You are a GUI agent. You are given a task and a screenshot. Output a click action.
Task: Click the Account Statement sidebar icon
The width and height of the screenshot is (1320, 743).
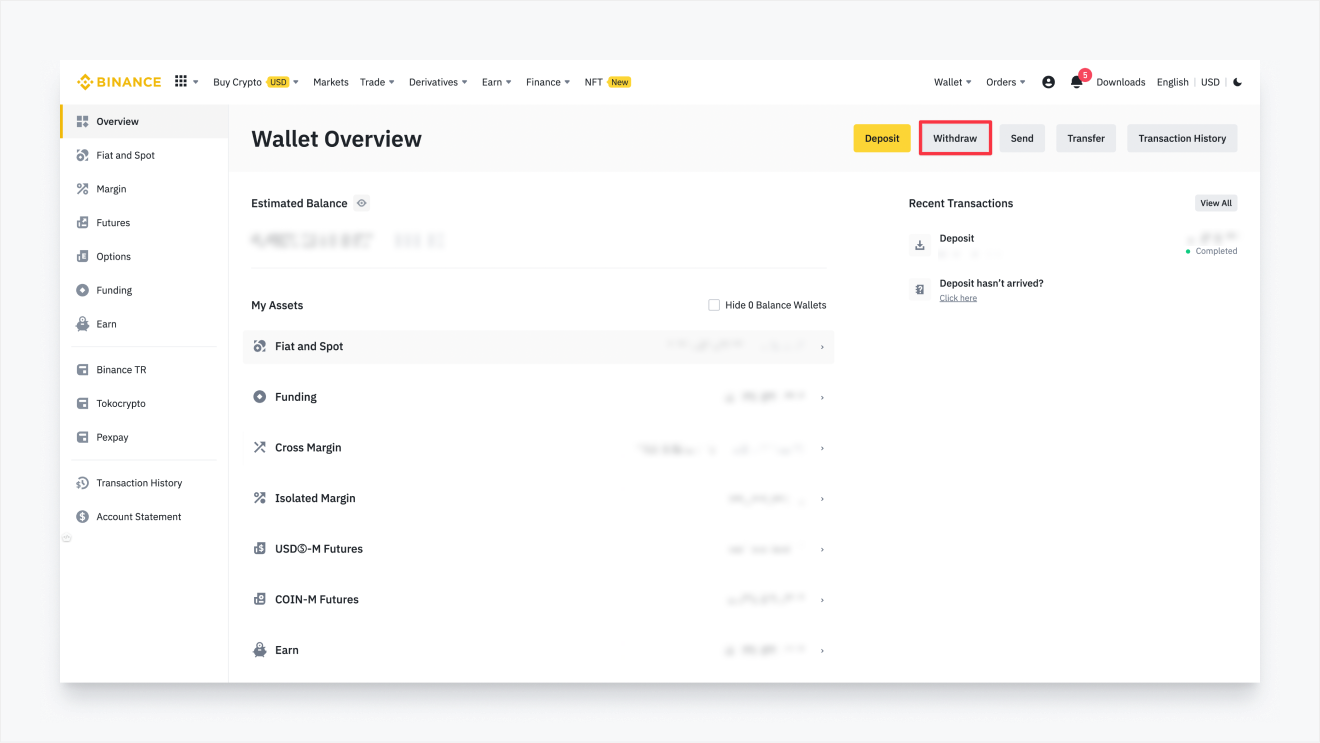83,517
